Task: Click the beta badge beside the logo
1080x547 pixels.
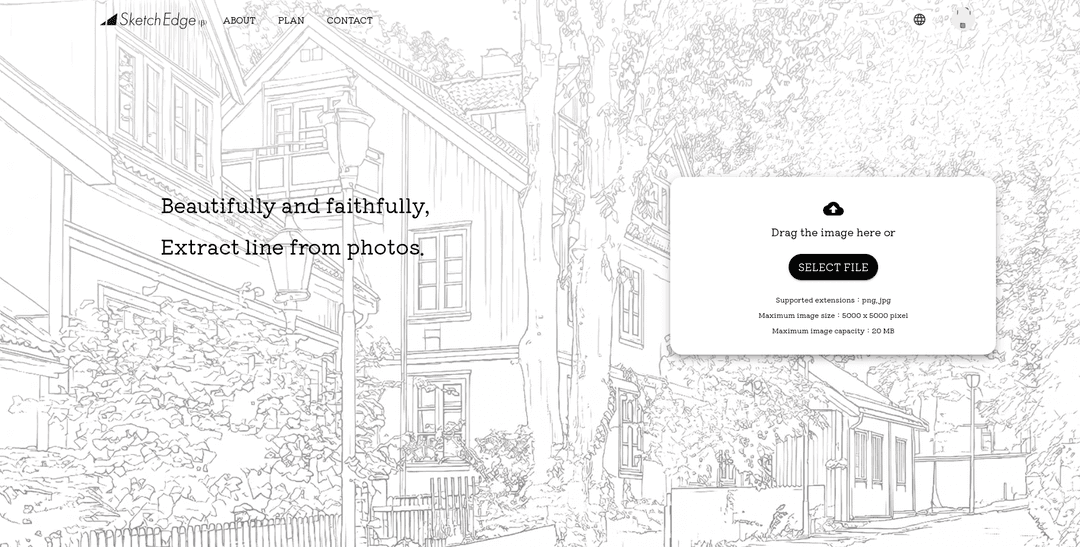Action: [x=202, y=23]
